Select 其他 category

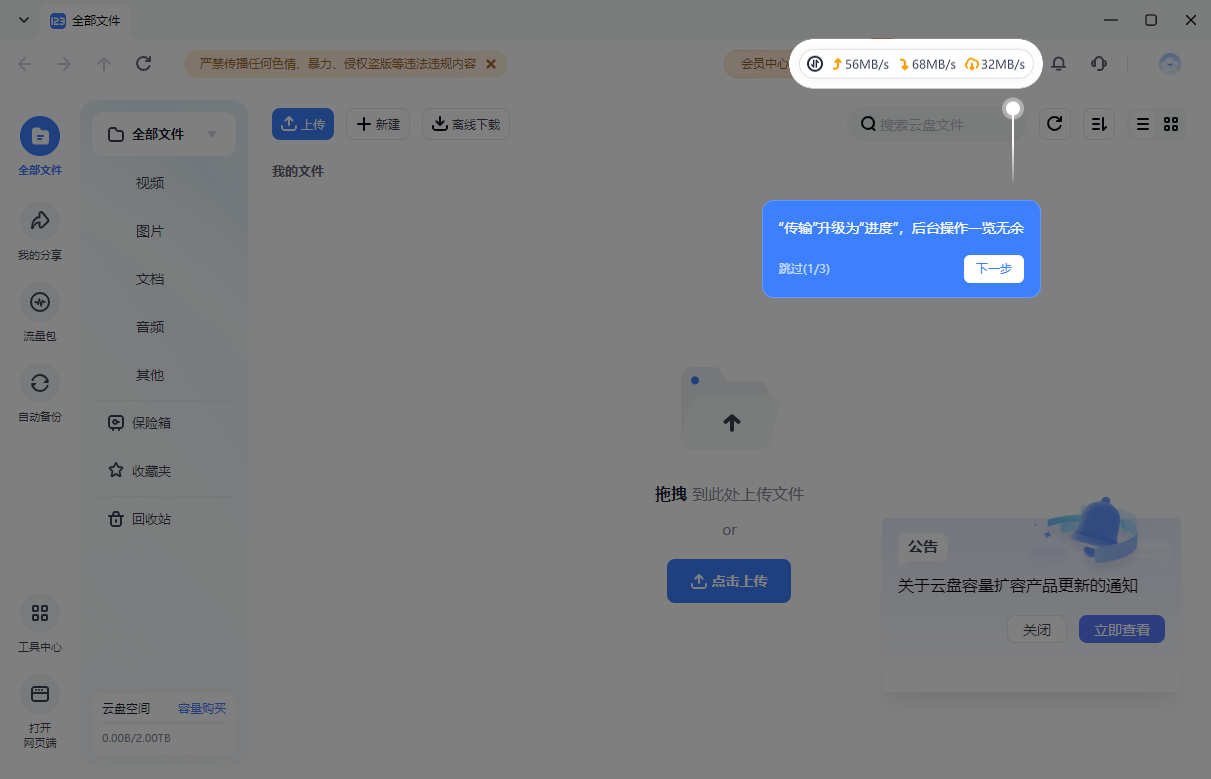pos(150,375)
